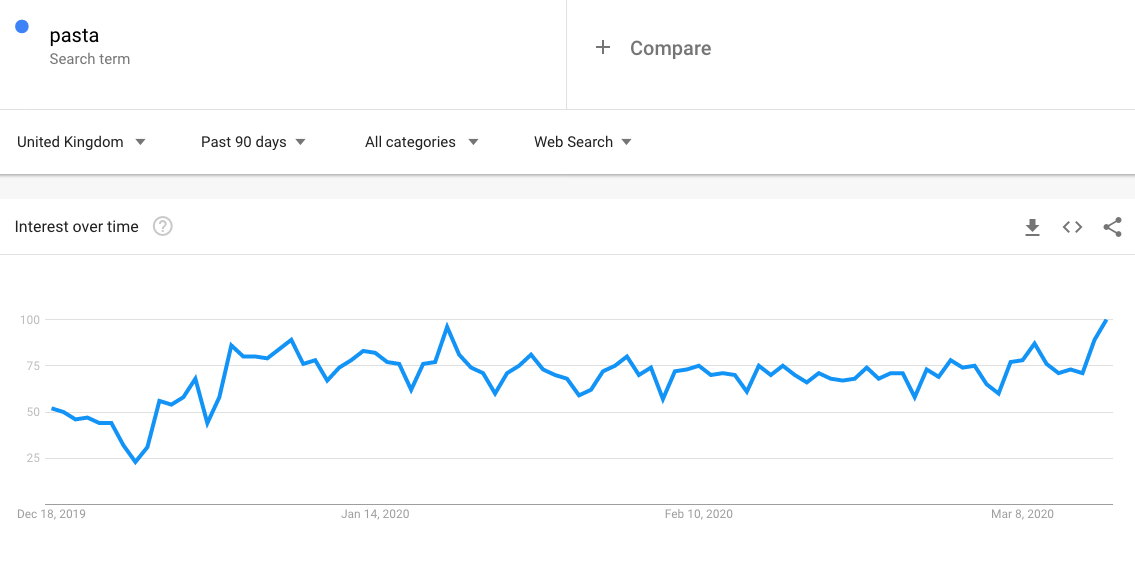The image size is (1135, 574).
Task: Click the Feb 10, 2020 axis label
Action: (699, 514)
